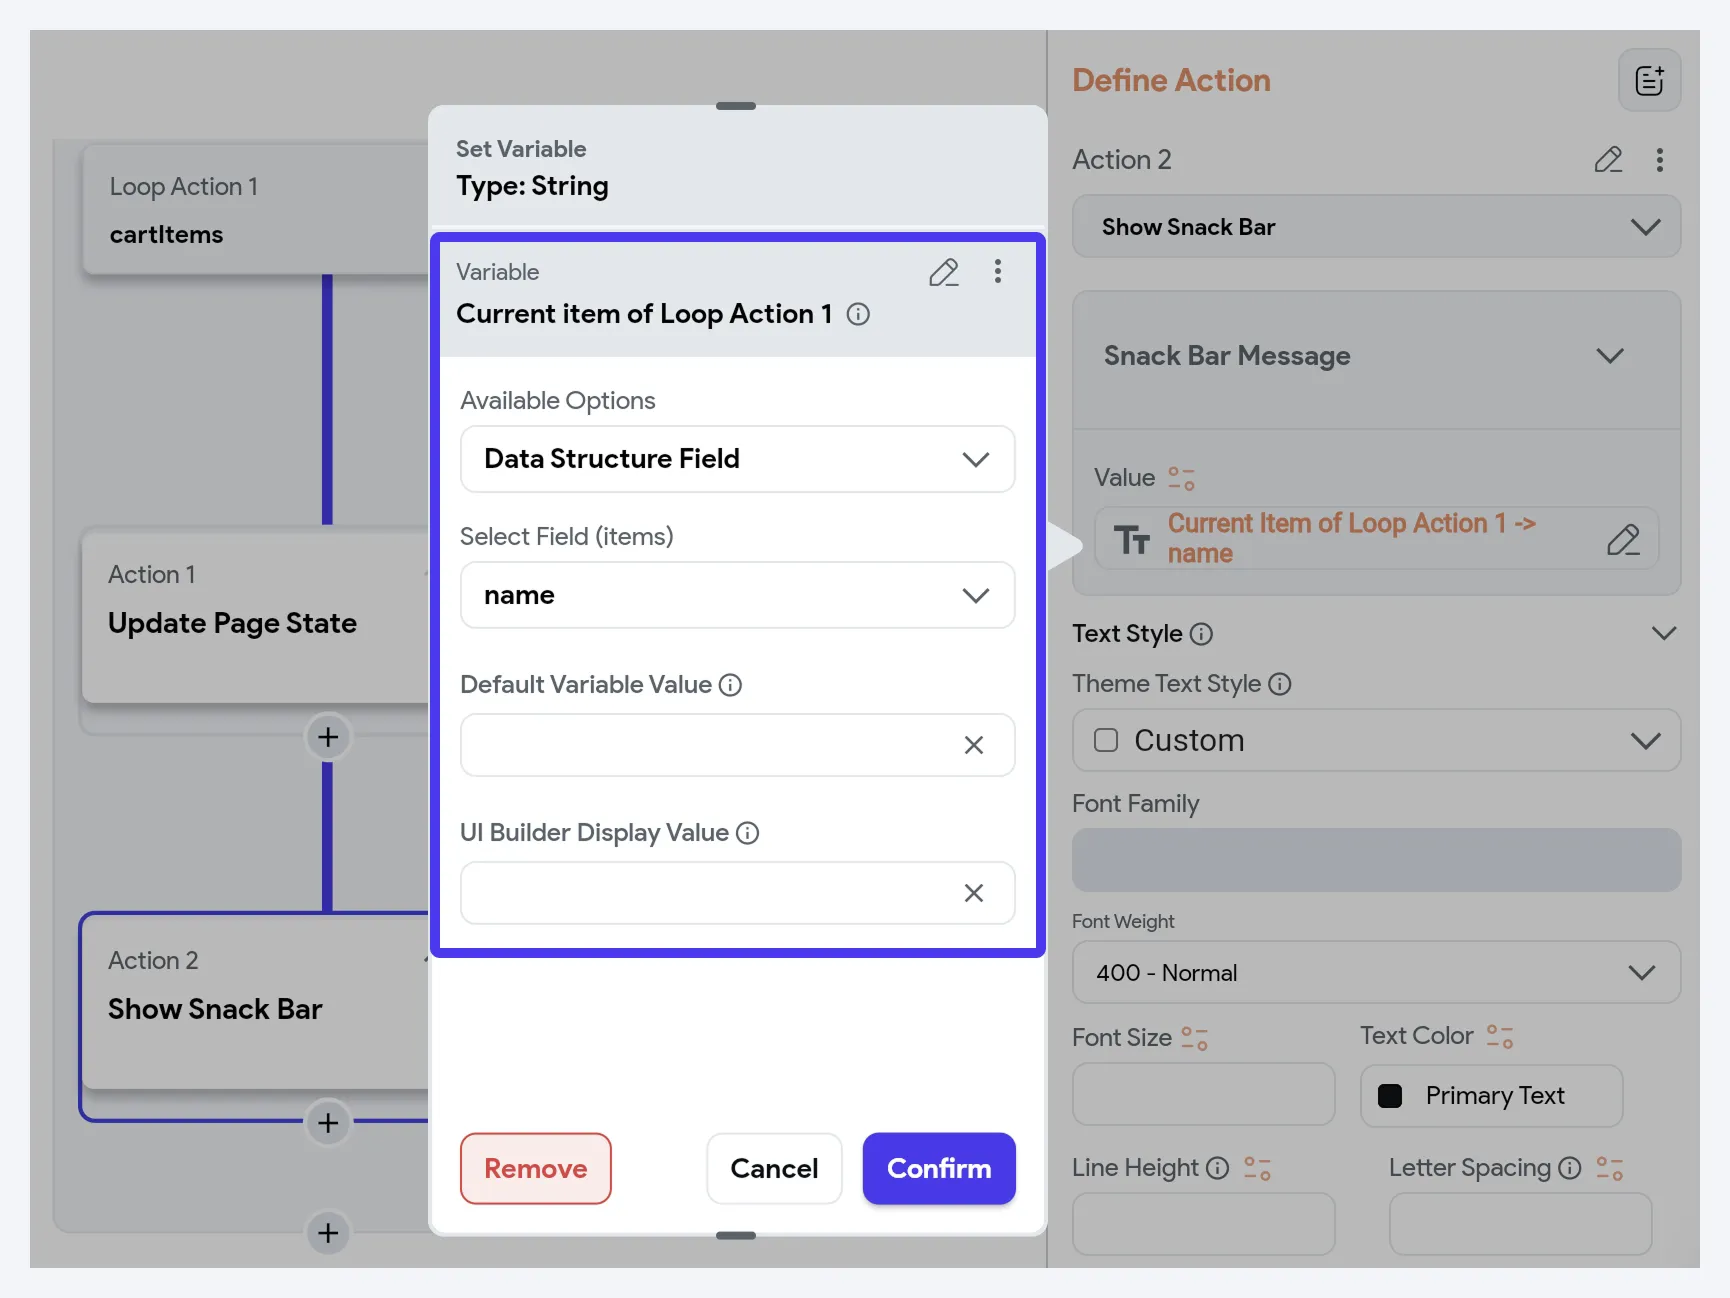1730x1298 pixels.
Task: Click the info icon beside Letter Spacing
Action: click(x=1570, y=1168)
